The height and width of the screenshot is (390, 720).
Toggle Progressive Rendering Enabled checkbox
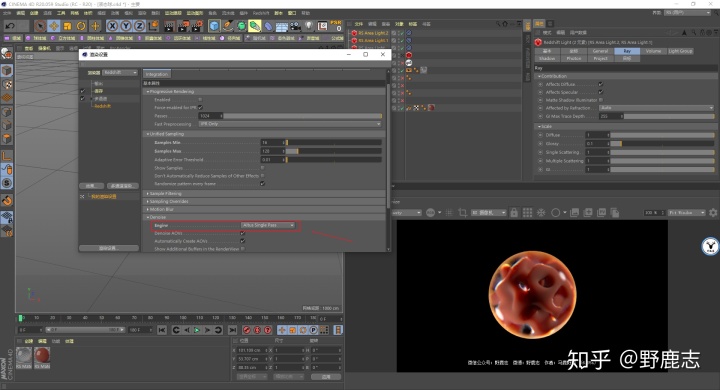(x=200, y=99)
